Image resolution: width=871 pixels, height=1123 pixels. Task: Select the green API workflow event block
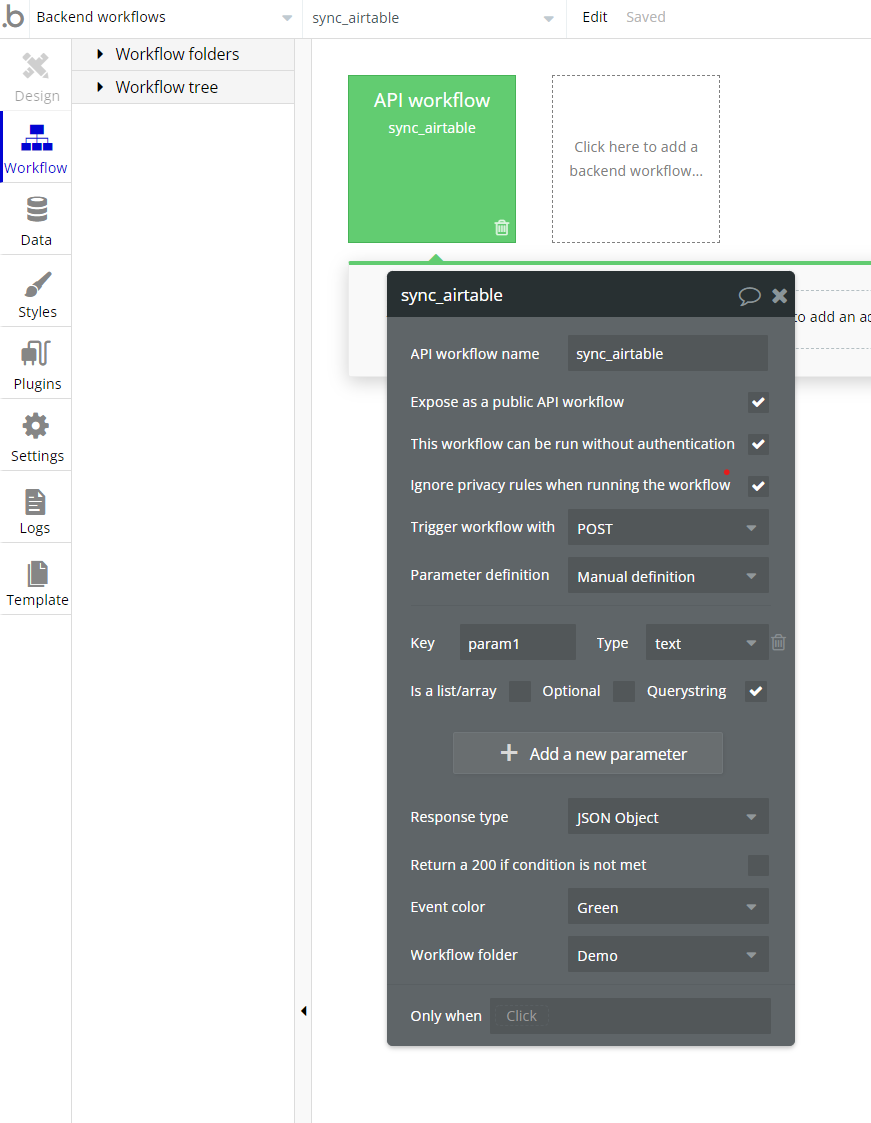432,159
